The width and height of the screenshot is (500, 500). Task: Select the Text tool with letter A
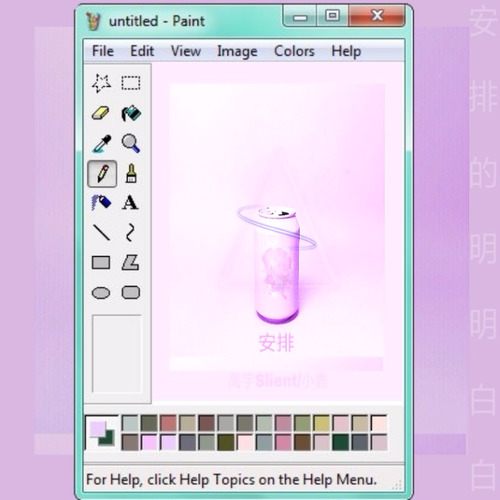130,203
